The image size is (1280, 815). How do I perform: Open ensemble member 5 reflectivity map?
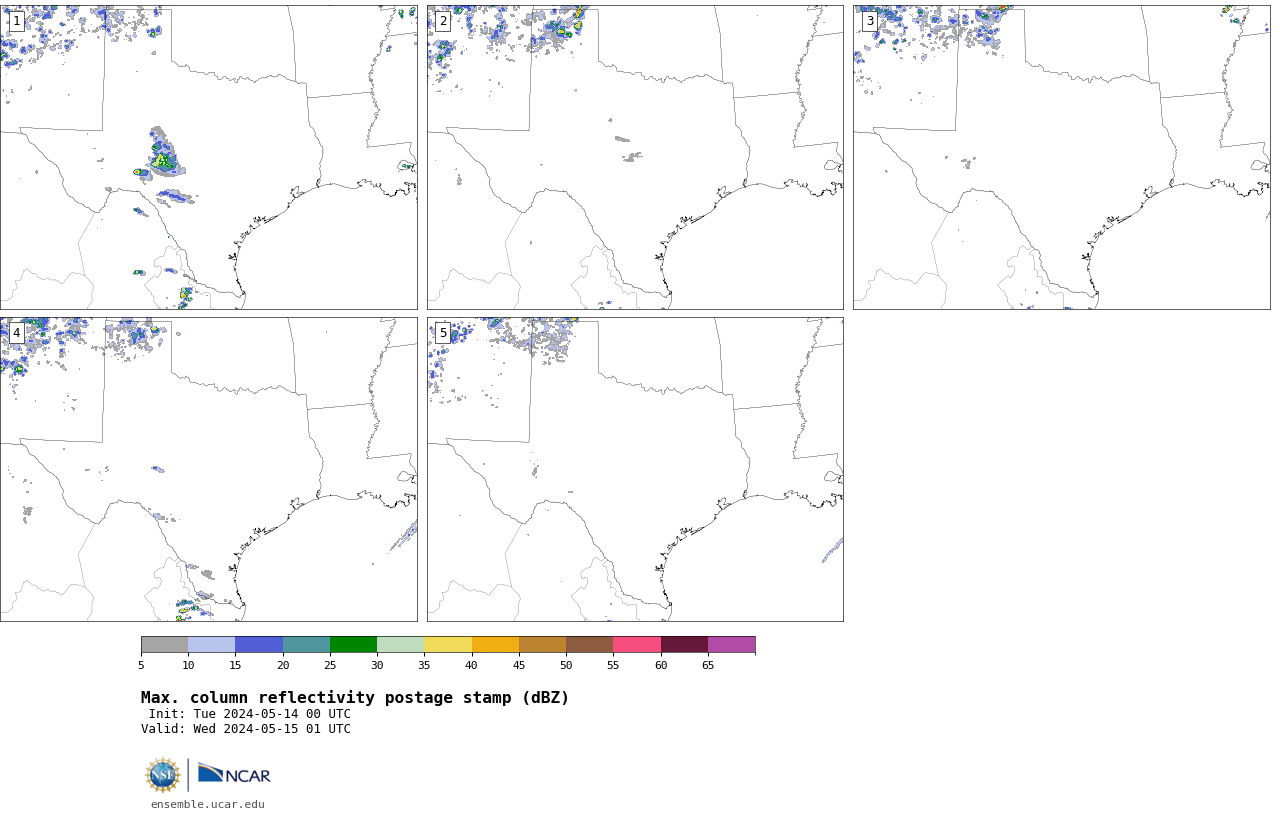635,470
